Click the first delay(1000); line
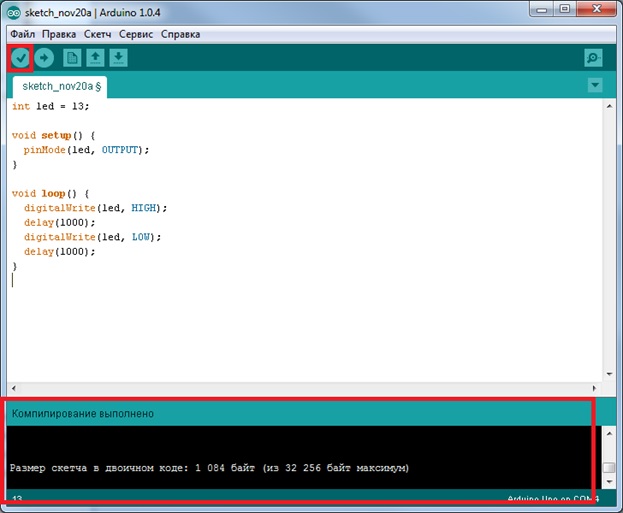 point(60,223)
